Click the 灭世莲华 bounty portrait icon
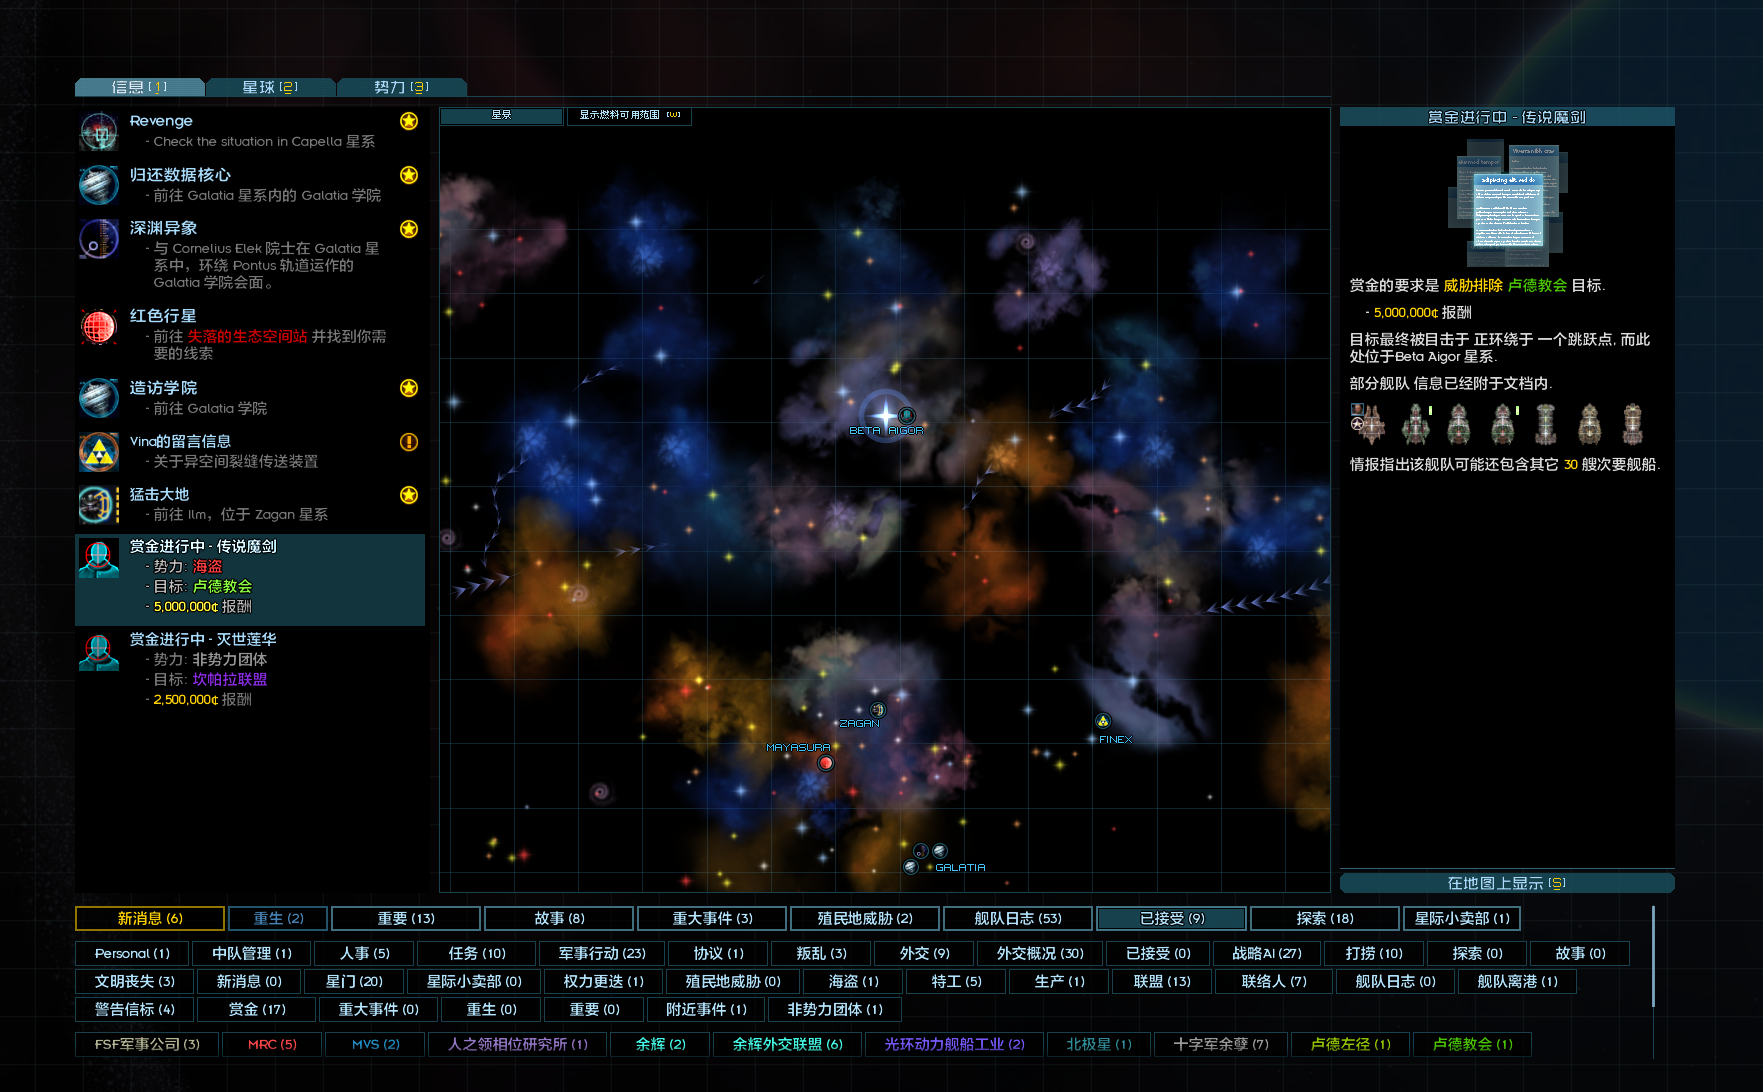This screenshot has width=1763, height=1092. point(99,652)
